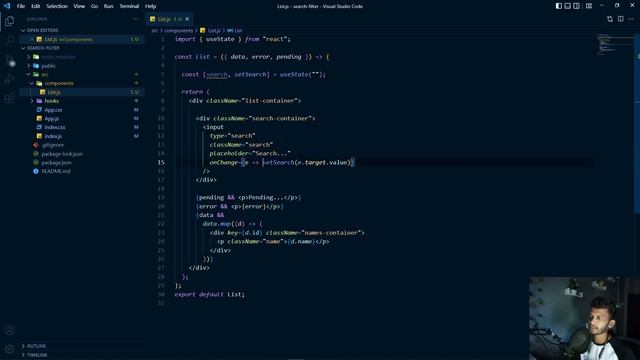Open the Terminal menu
The height and width of the screenshot is (360, 640).
tap(129, 6)
